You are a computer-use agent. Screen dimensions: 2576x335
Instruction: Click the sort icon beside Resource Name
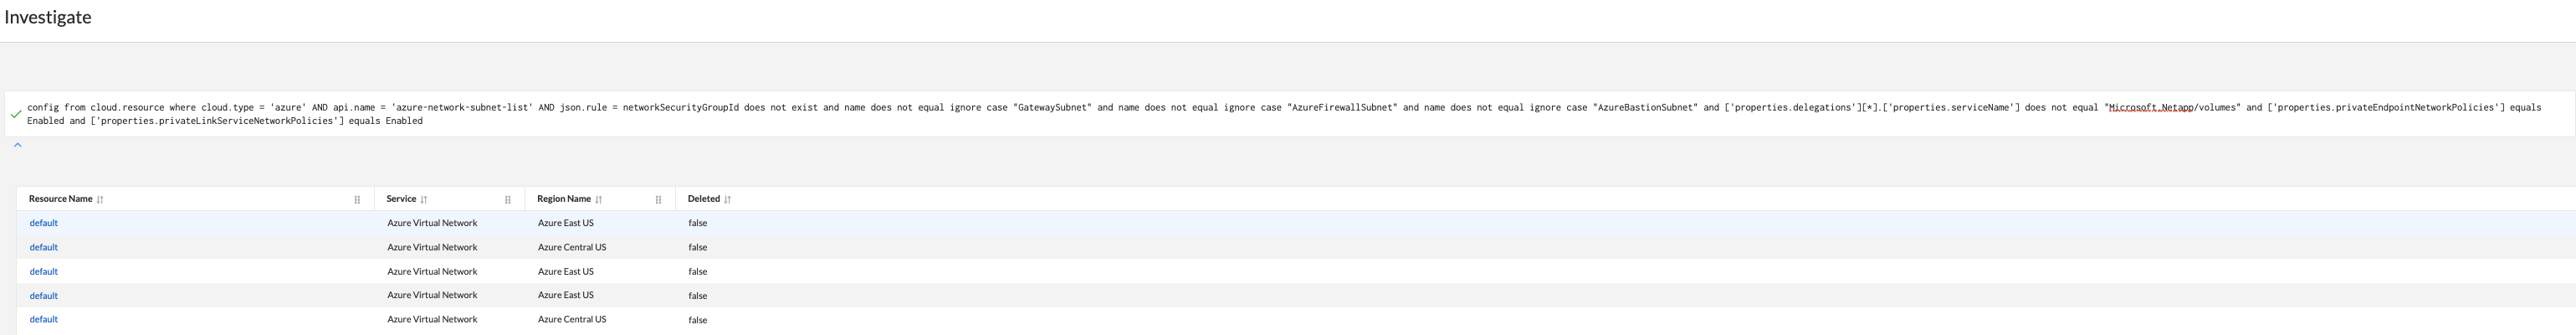coord(100,200)
